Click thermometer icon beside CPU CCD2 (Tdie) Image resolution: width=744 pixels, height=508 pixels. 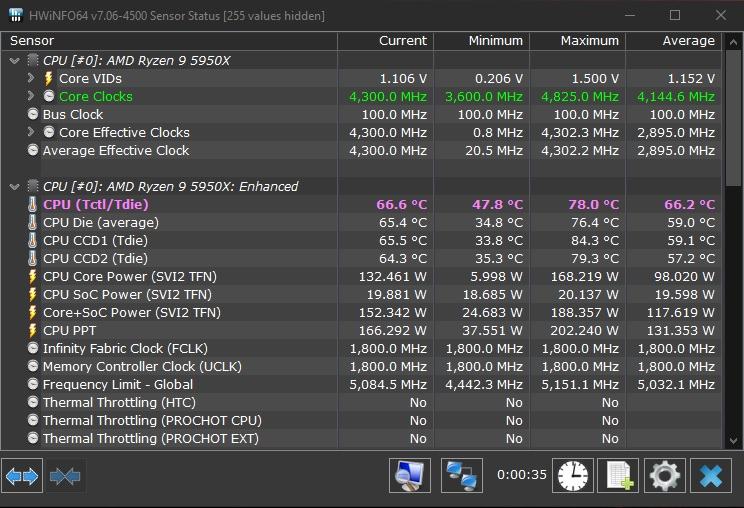click(32, 259)
